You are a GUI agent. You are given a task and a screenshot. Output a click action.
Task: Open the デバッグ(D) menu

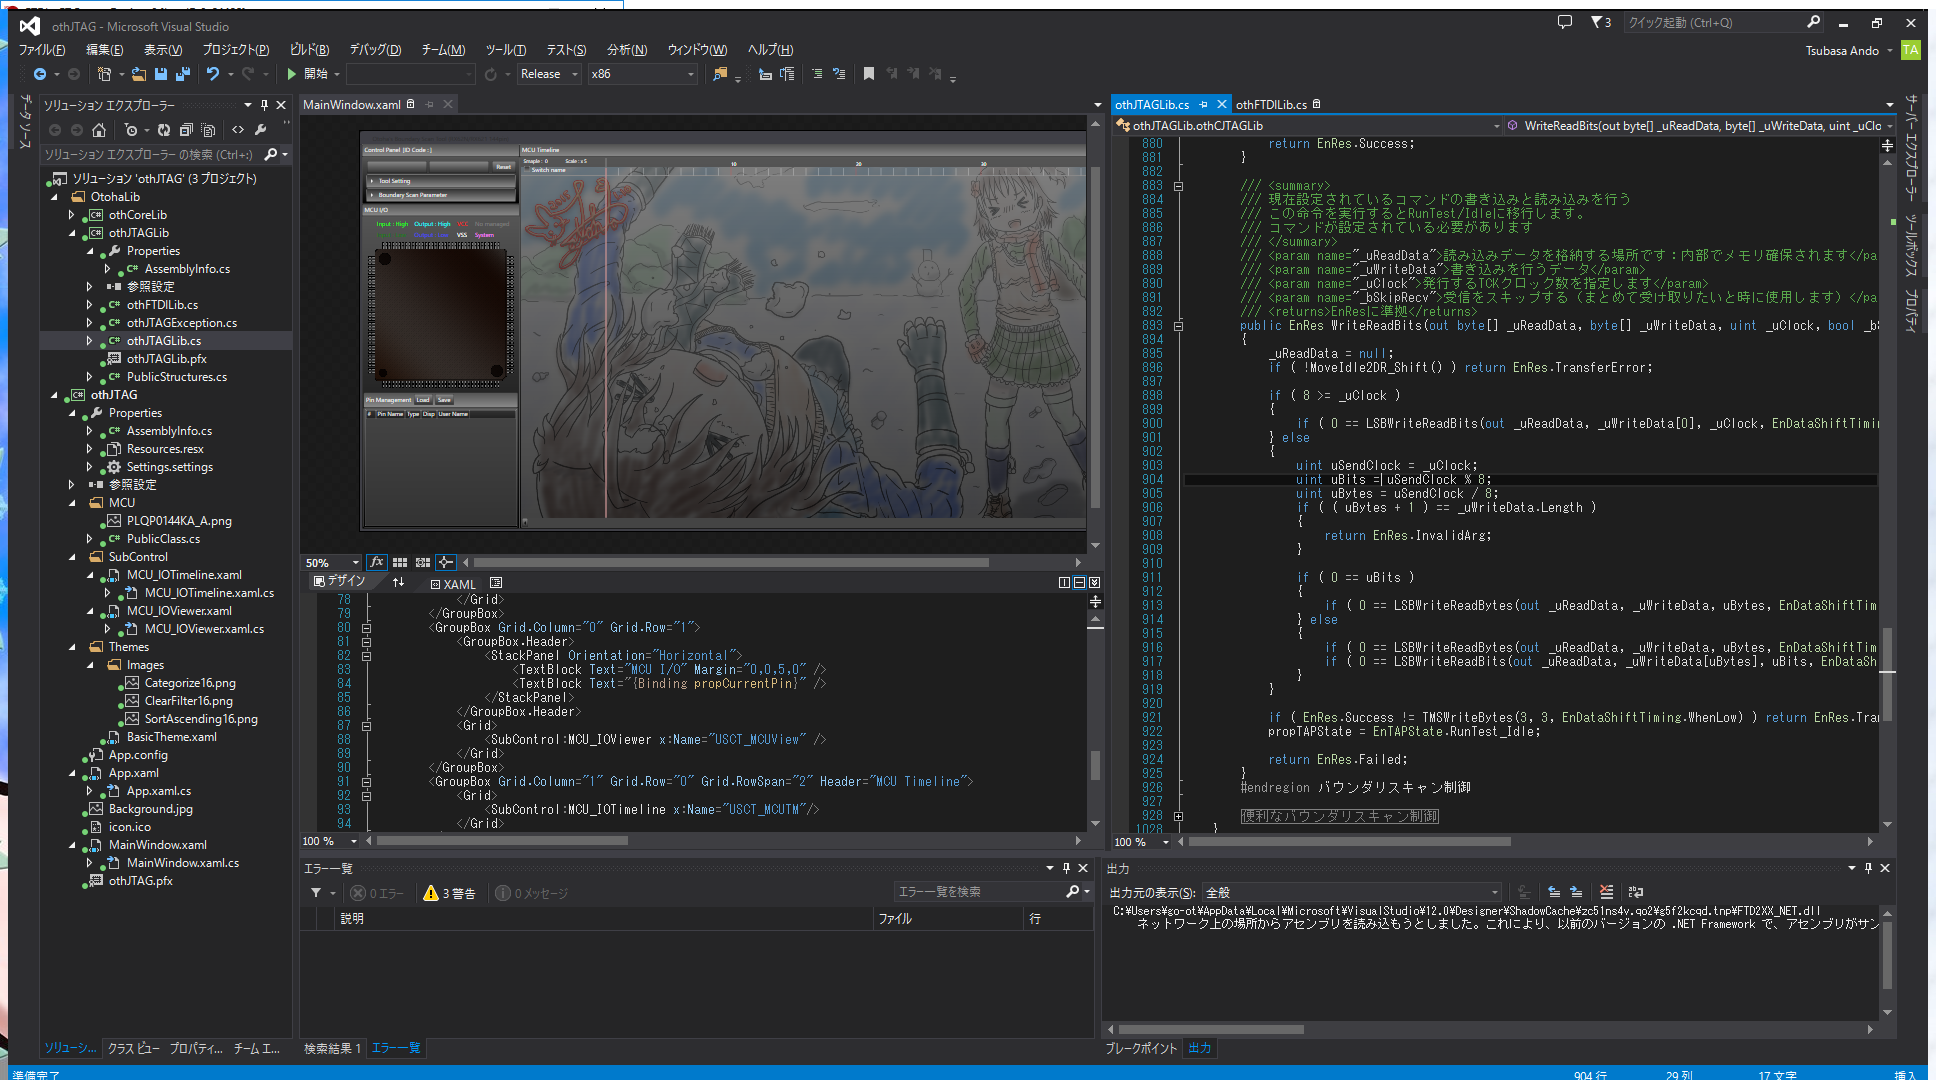coord(375,49)
